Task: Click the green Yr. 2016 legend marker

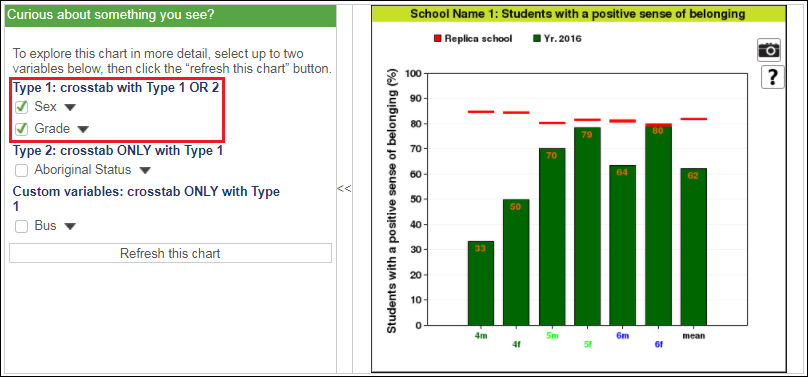Action: coord(536,39)
